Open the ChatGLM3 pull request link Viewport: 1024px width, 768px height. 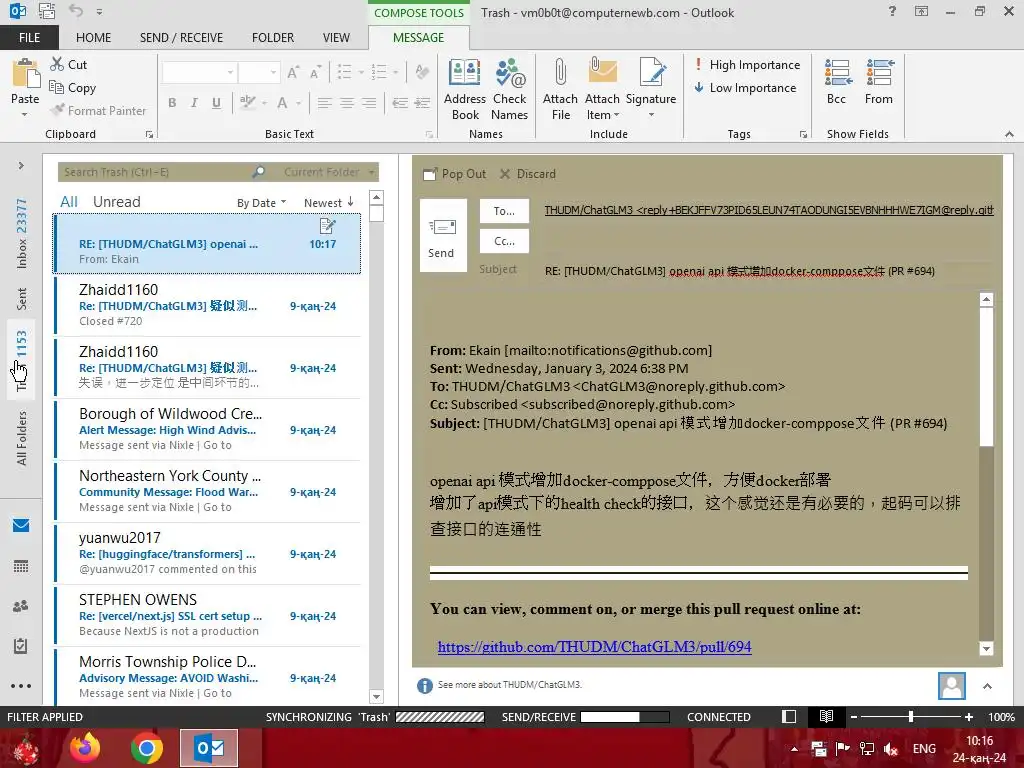coord(594,647)
